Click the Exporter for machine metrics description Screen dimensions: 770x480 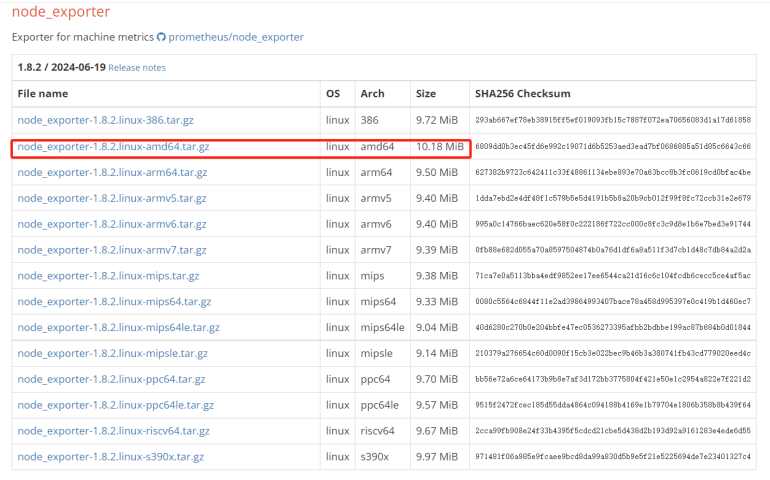pyautogui.click(x=82, y=37)
